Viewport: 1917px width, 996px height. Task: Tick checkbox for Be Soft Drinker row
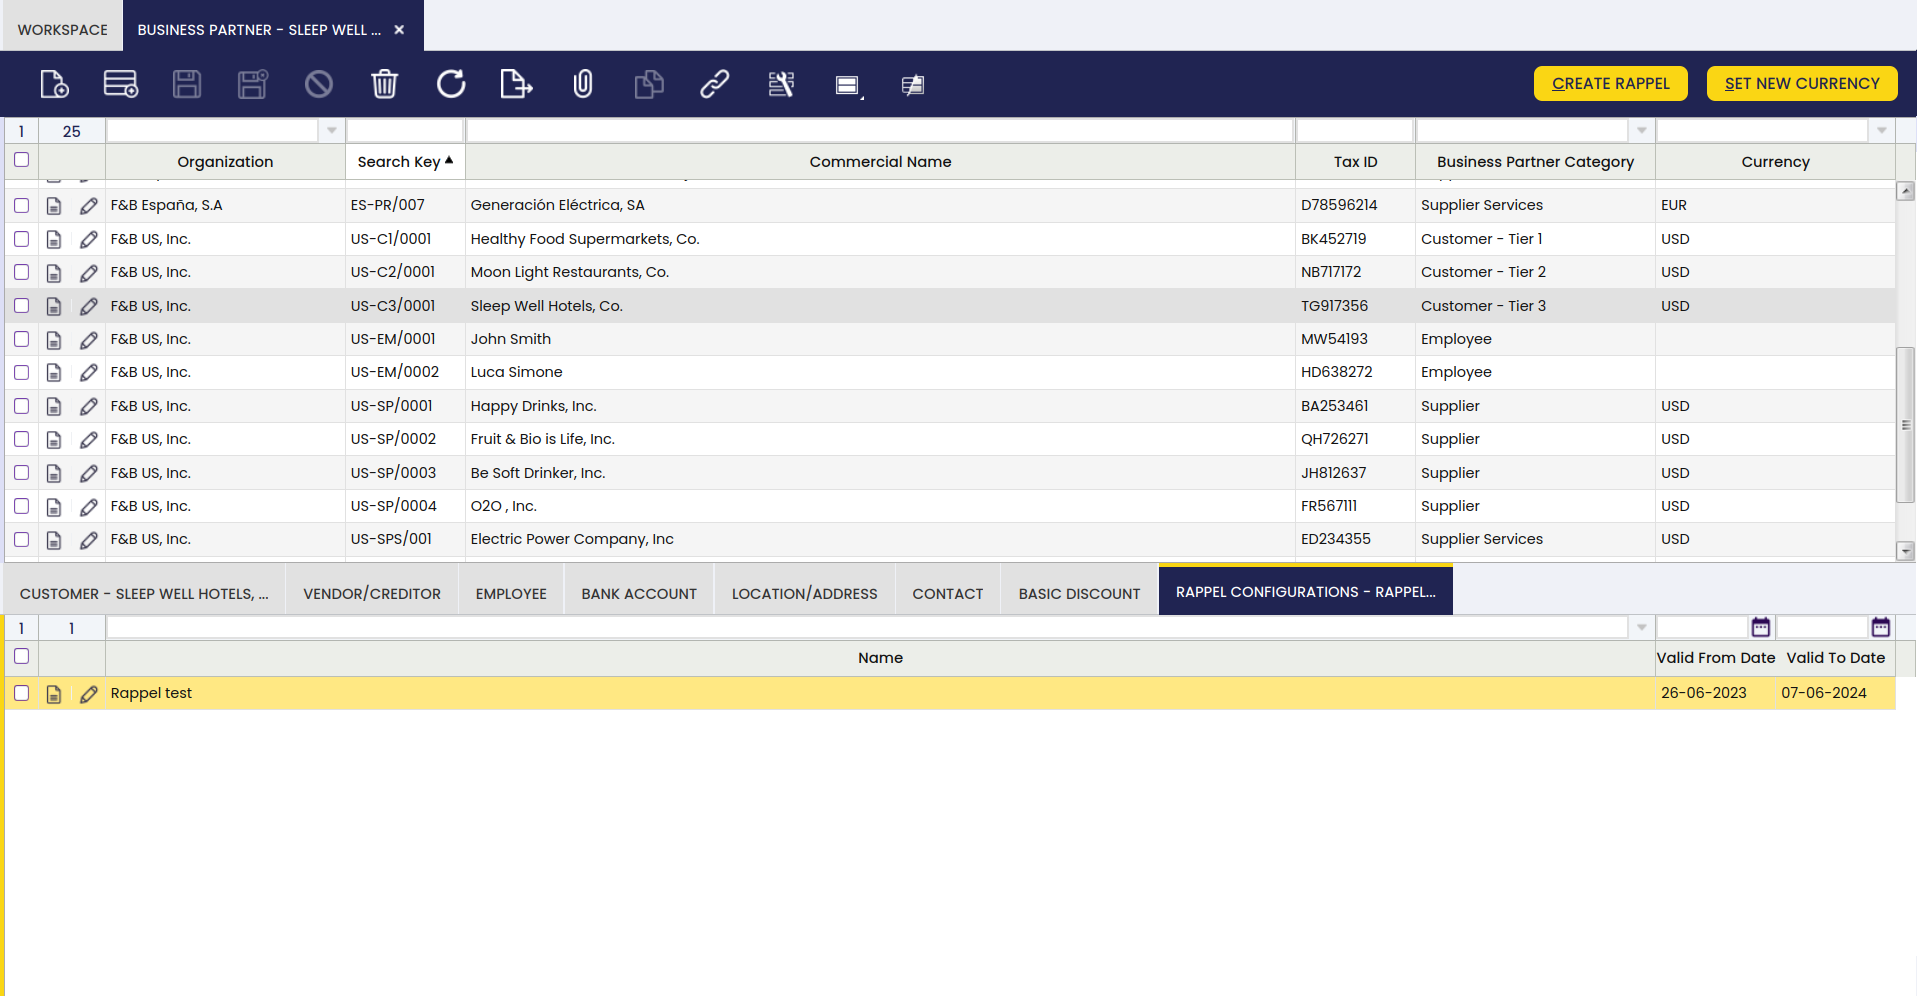pos(21,472)
